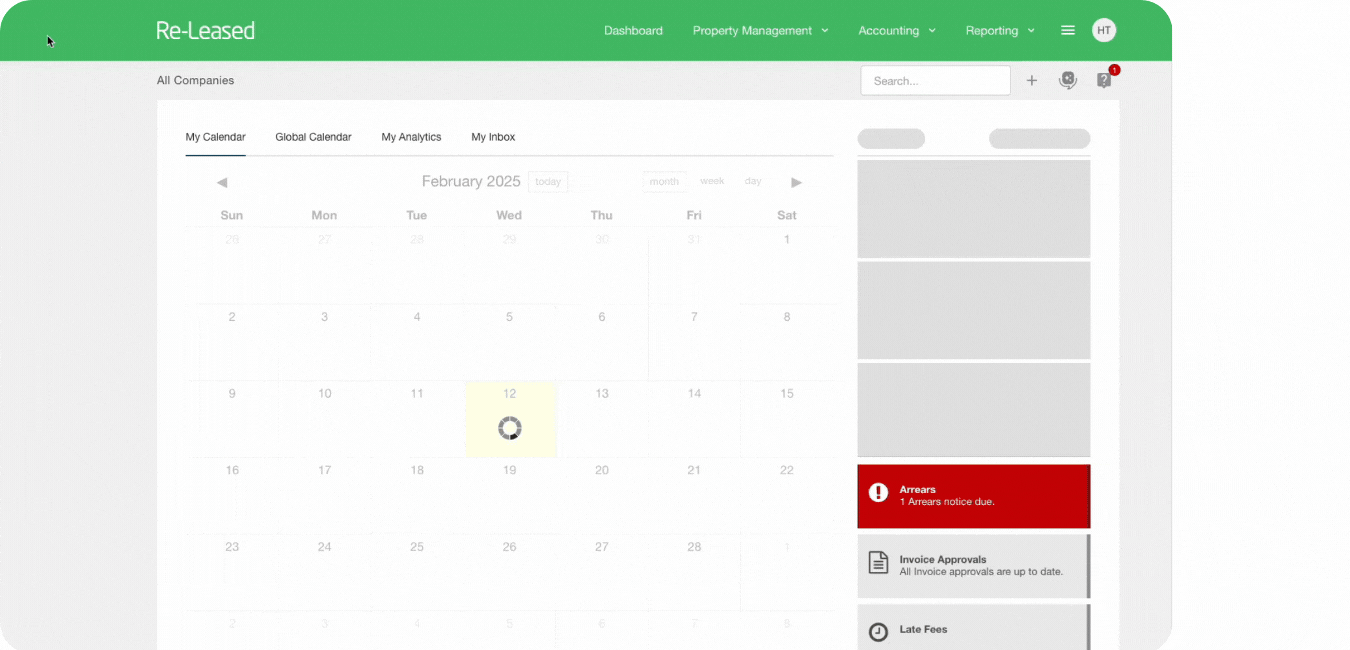1350x650 pixels.
Task: Open the Arrears notice card
Action: (974, 496)
